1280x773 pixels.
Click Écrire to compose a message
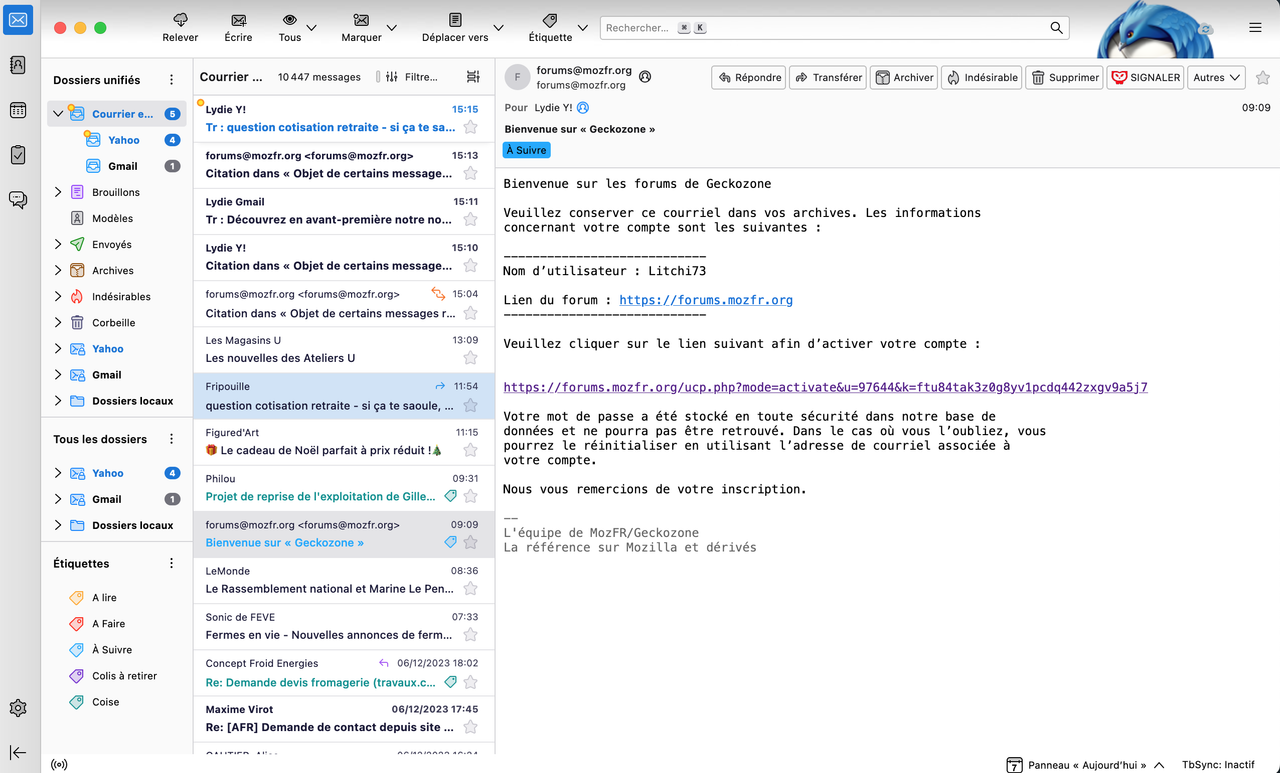tap(238, 28)
